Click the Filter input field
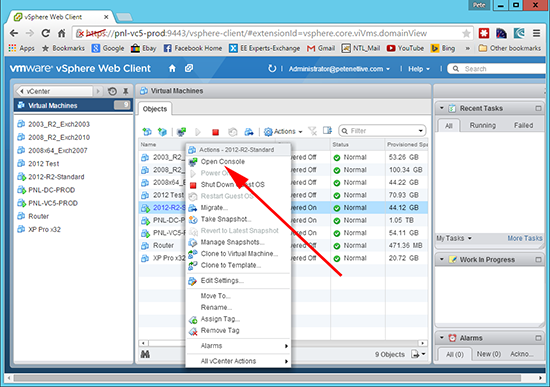The width and height of the screenshot is (550, 387). (x=383, y=131)
